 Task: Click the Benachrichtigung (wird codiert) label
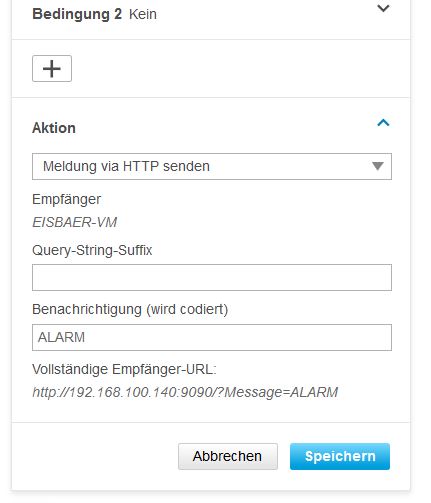(x=130, y=309)
